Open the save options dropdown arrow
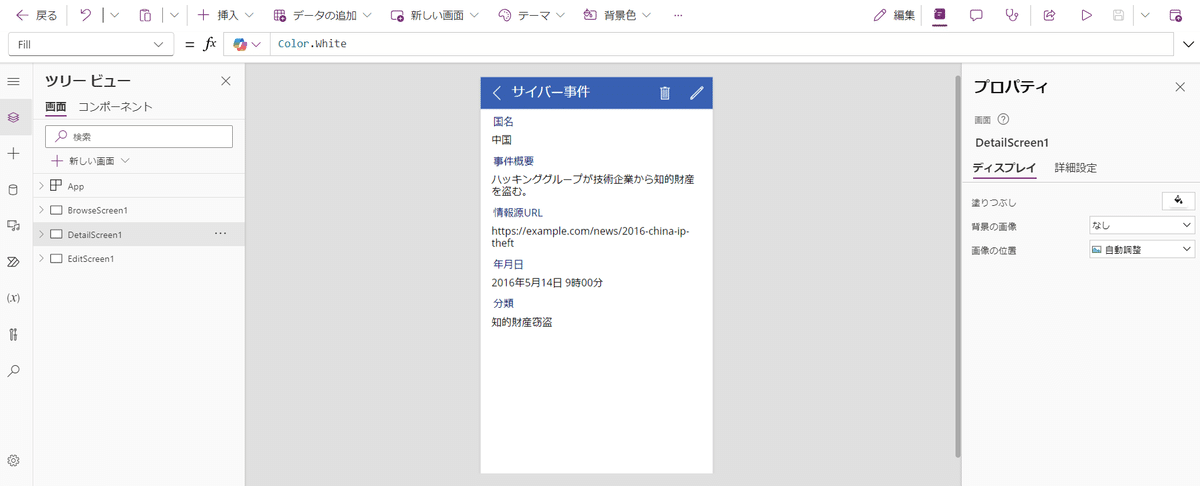The image size is (1200, 486). coord(1144,16)
